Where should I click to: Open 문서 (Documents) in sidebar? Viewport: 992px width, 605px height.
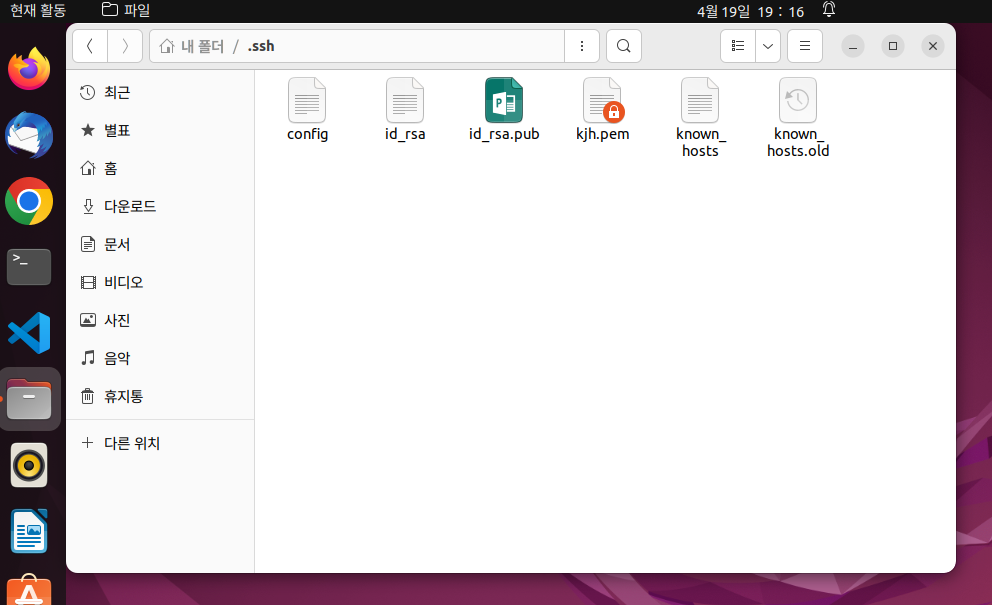[160, 244]
